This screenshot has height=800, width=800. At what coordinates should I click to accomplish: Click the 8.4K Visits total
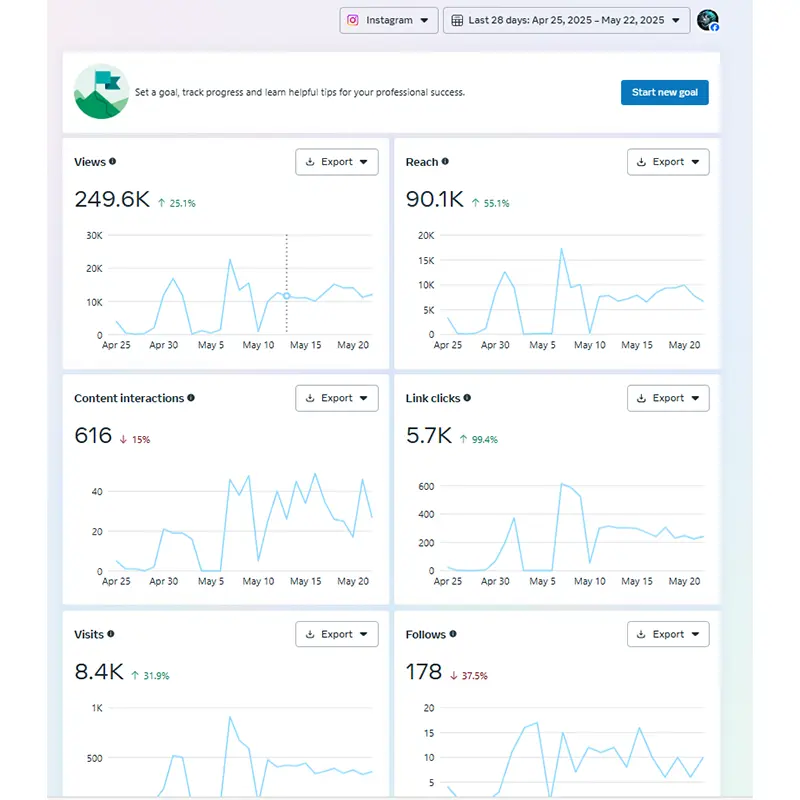pos(99,671)
